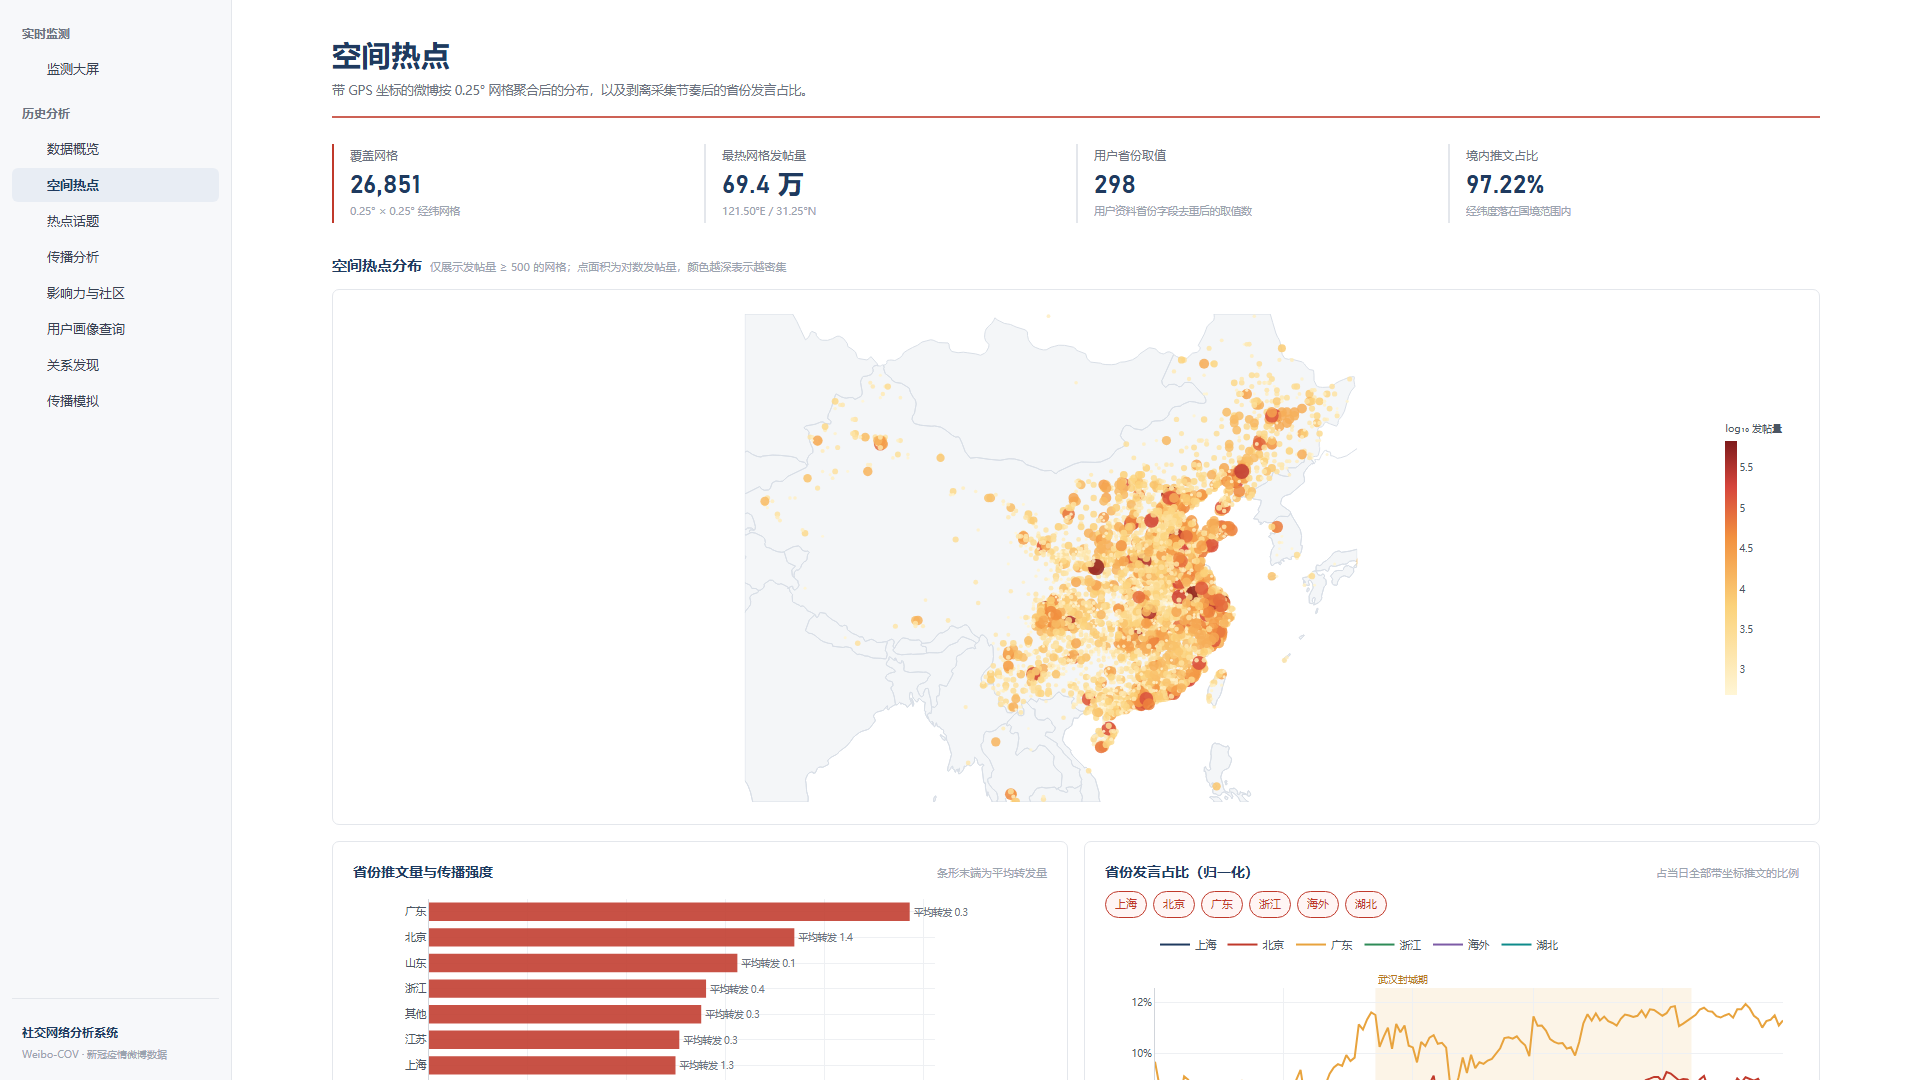Hide the 浙江 series via chart legend

tap(1392, 945)
